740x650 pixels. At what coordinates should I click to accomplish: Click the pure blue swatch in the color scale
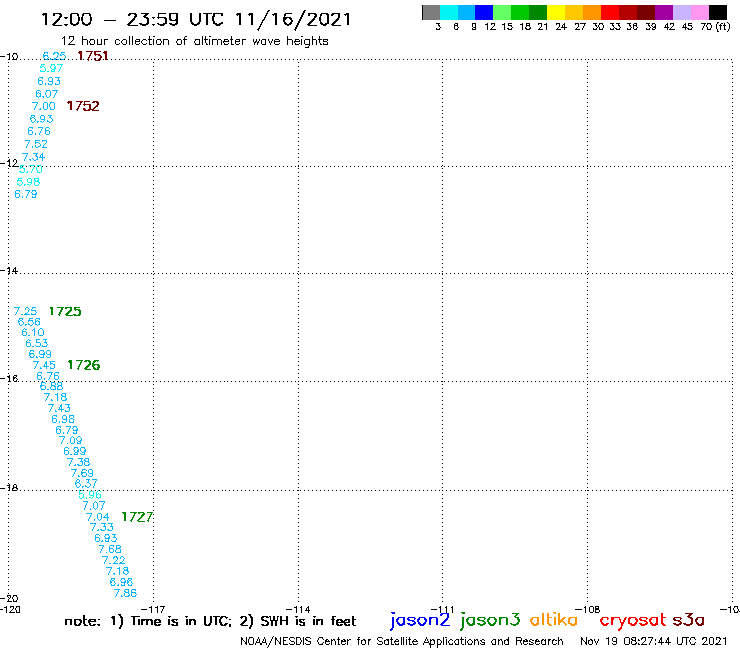pos(484,12)
